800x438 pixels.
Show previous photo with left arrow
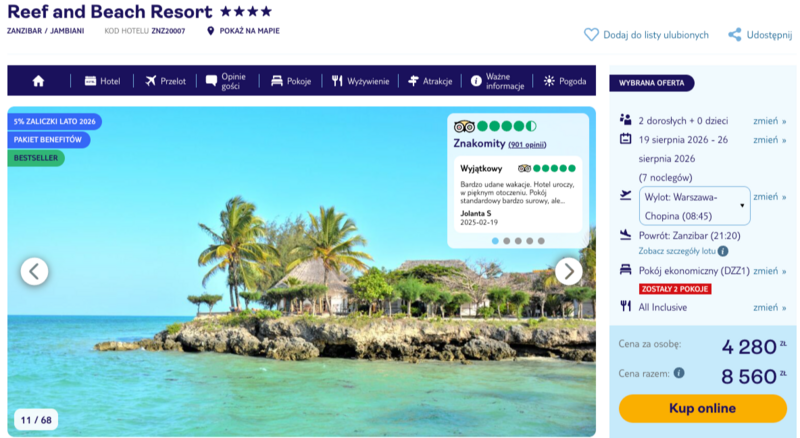34,272
